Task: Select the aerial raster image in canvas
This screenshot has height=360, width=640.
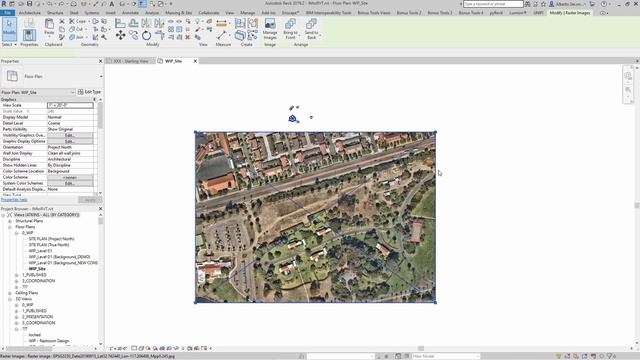Action: click(315, 217)
